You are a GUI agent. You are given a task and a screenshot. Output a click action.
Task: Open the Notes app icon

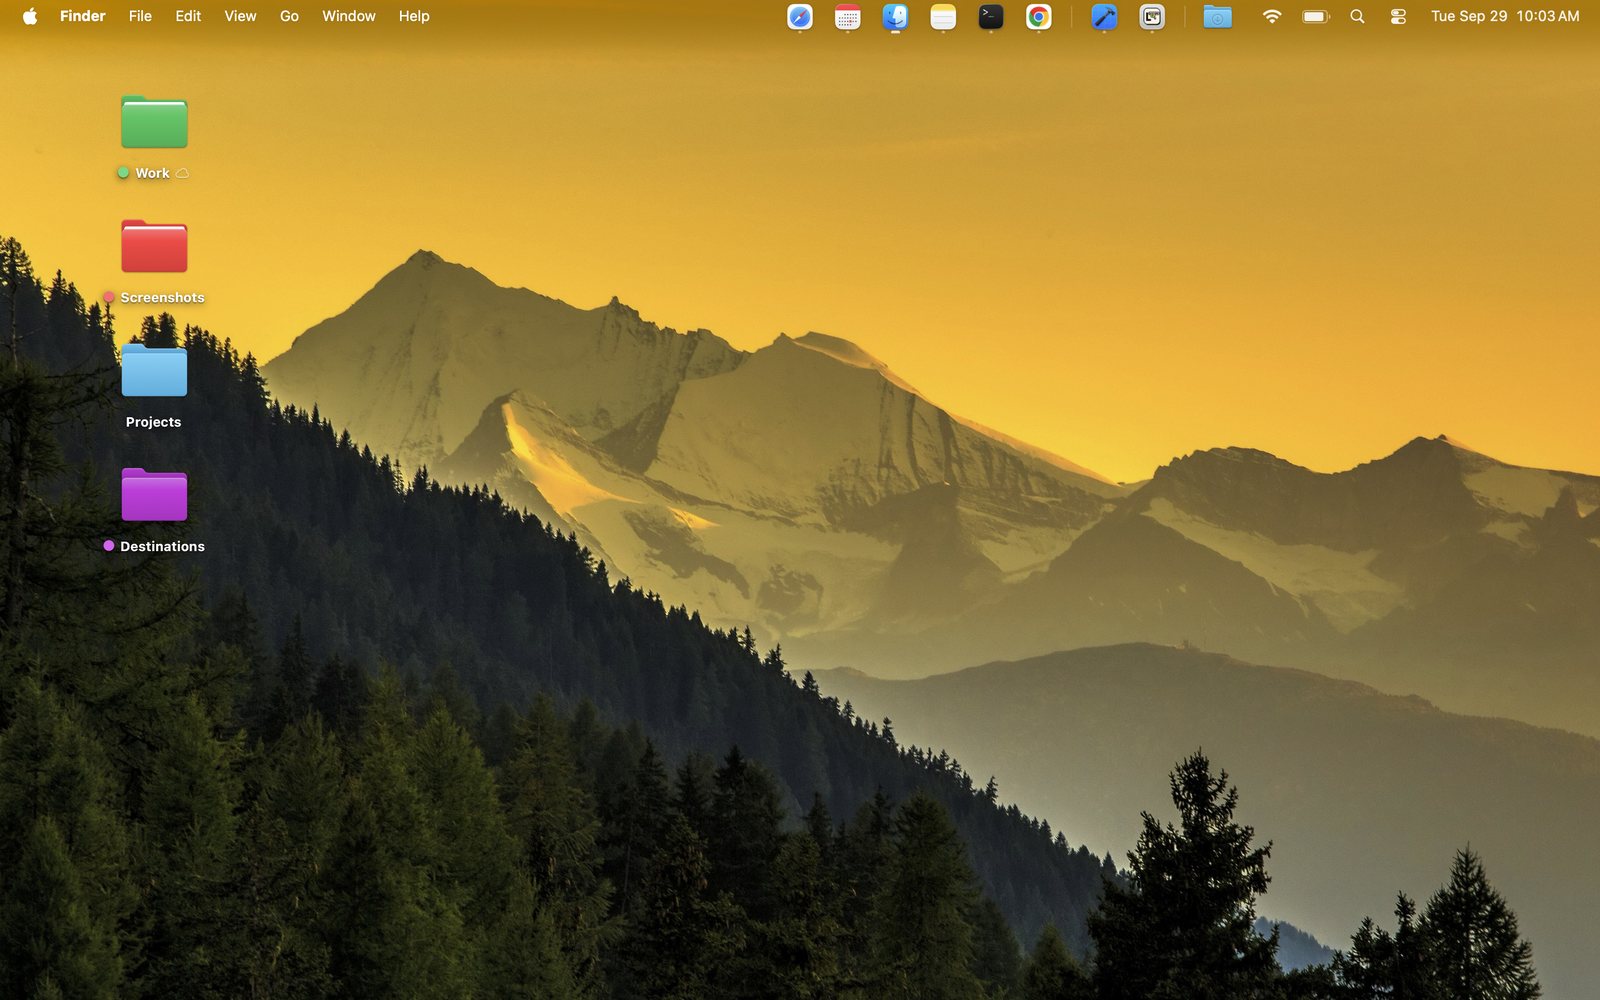(943, 17)
